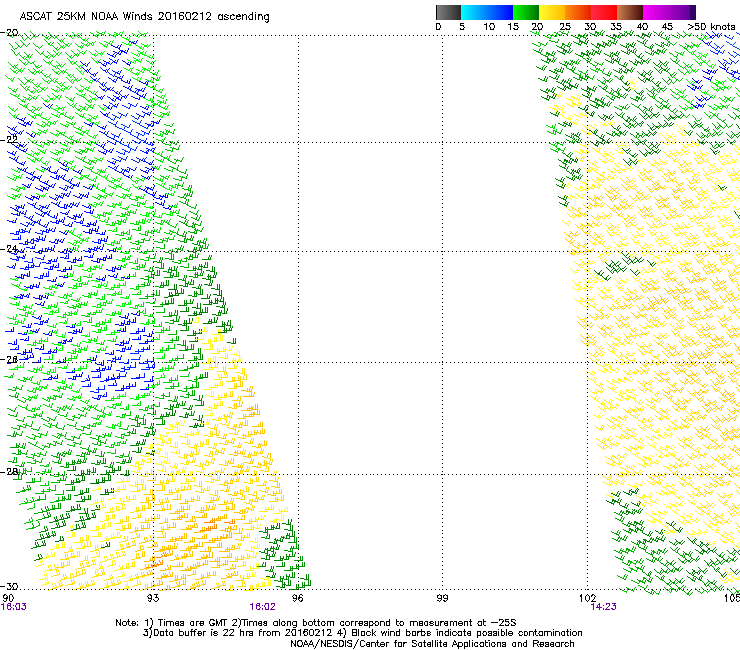Screen dimensions: 740x650
Task: Click the purple '16:03' swath time label
Action: [14, 607]
